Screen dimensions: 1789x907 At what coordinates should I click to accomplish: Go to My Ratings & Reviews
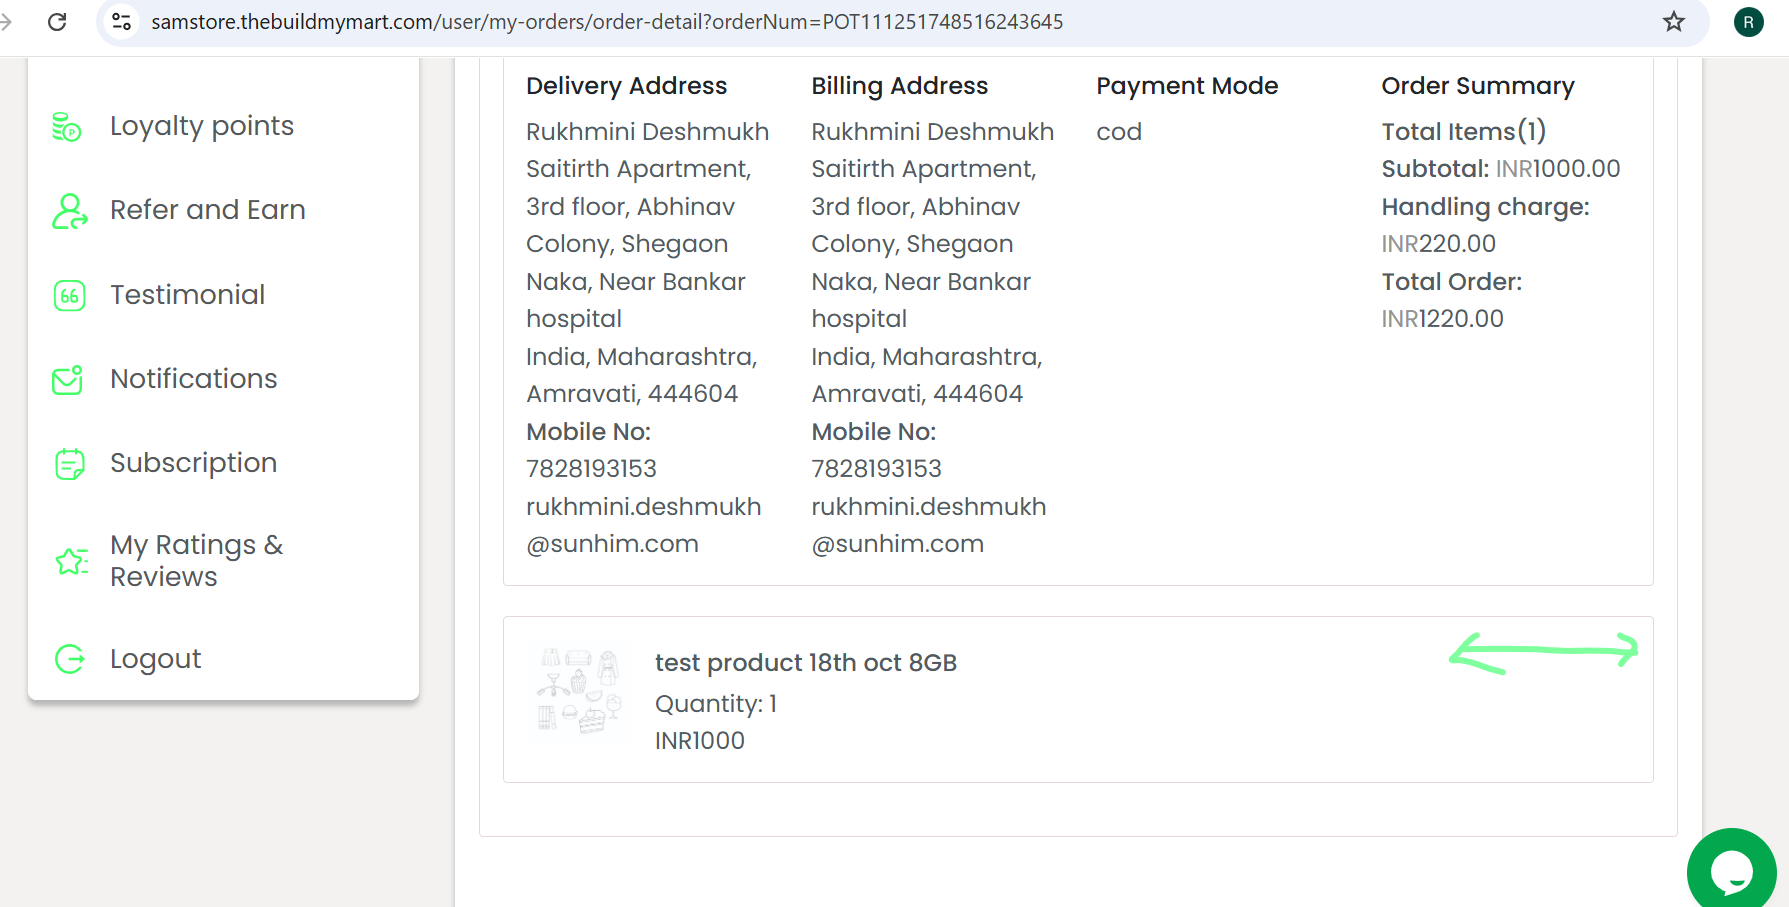[197, 561]
